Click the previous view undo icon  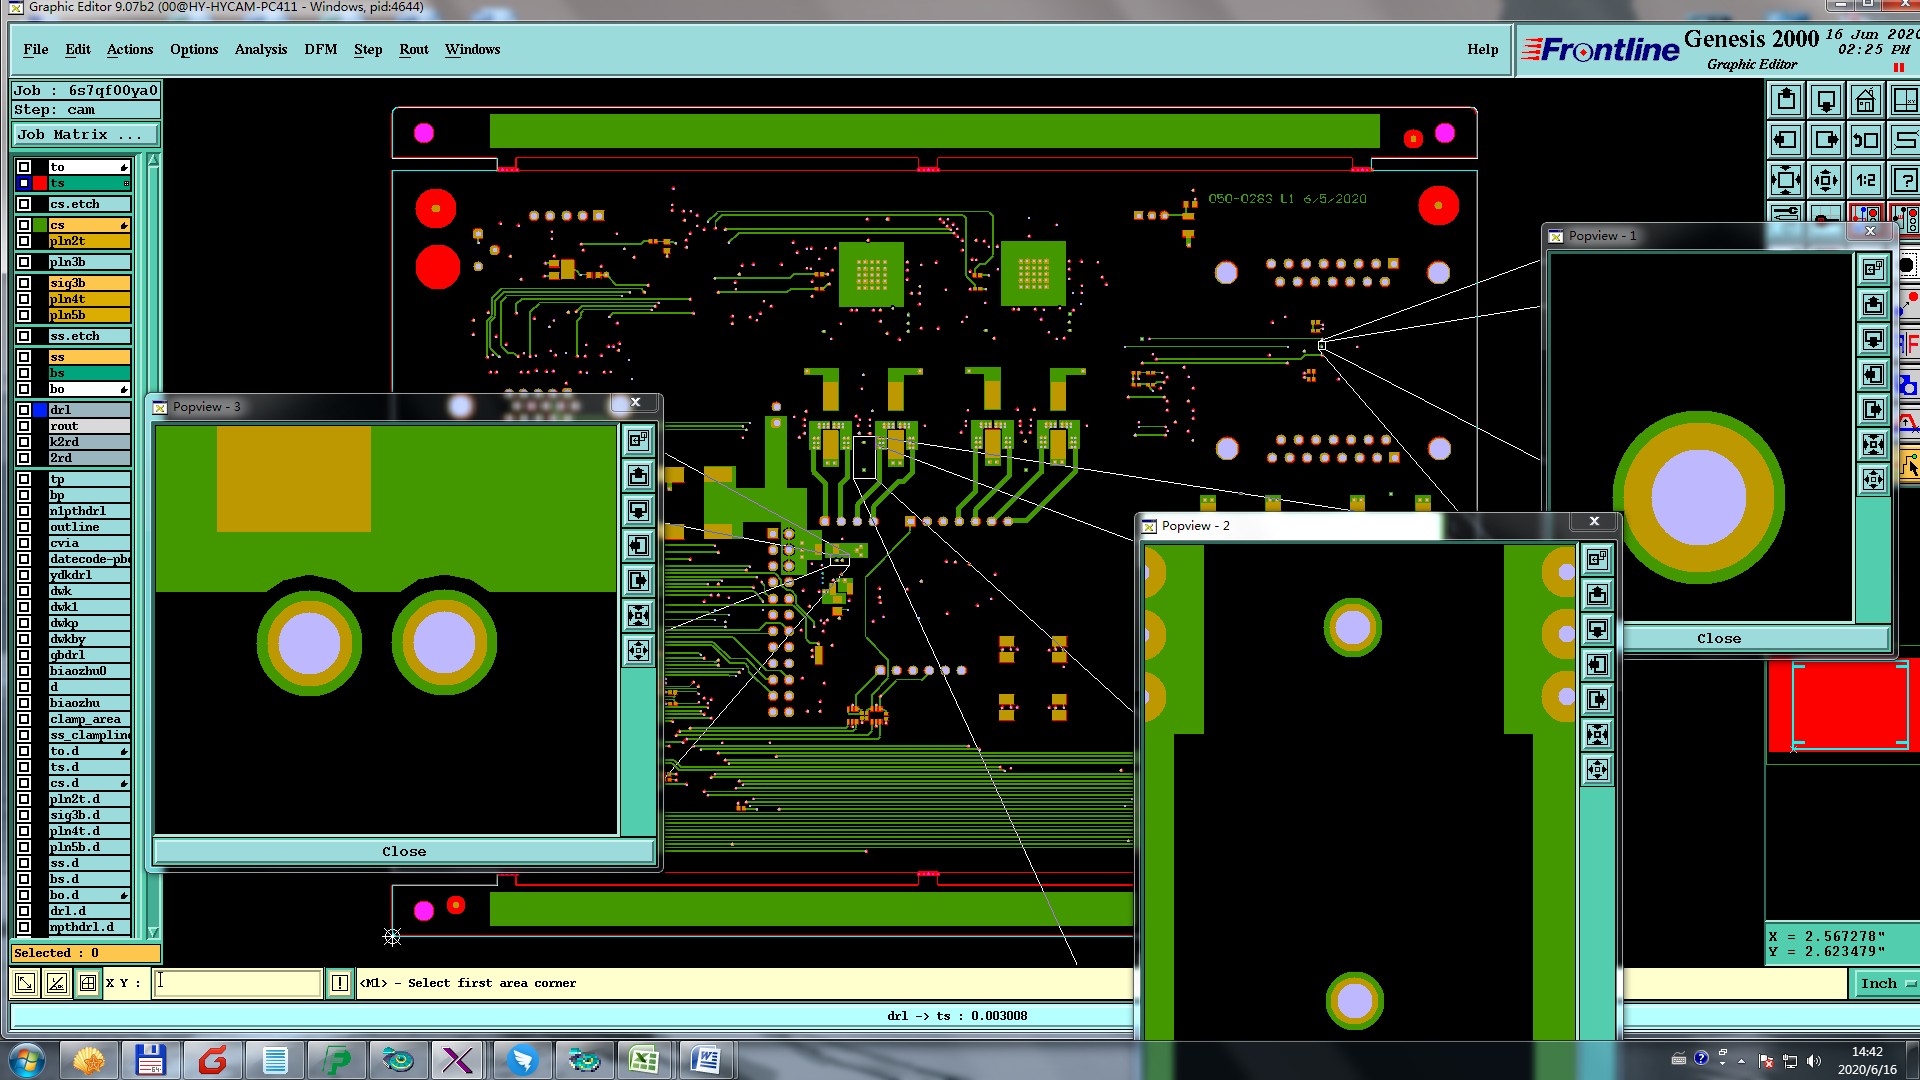click(1865, 141)
